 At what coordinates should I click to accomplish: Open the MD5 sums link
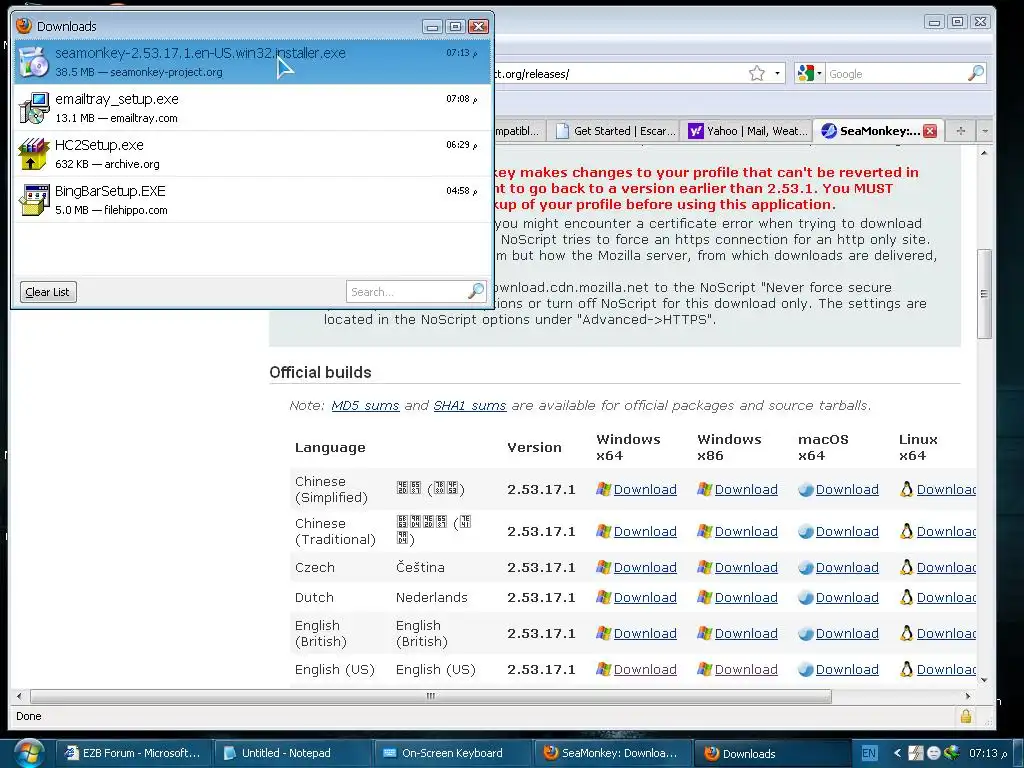(365, 406)
